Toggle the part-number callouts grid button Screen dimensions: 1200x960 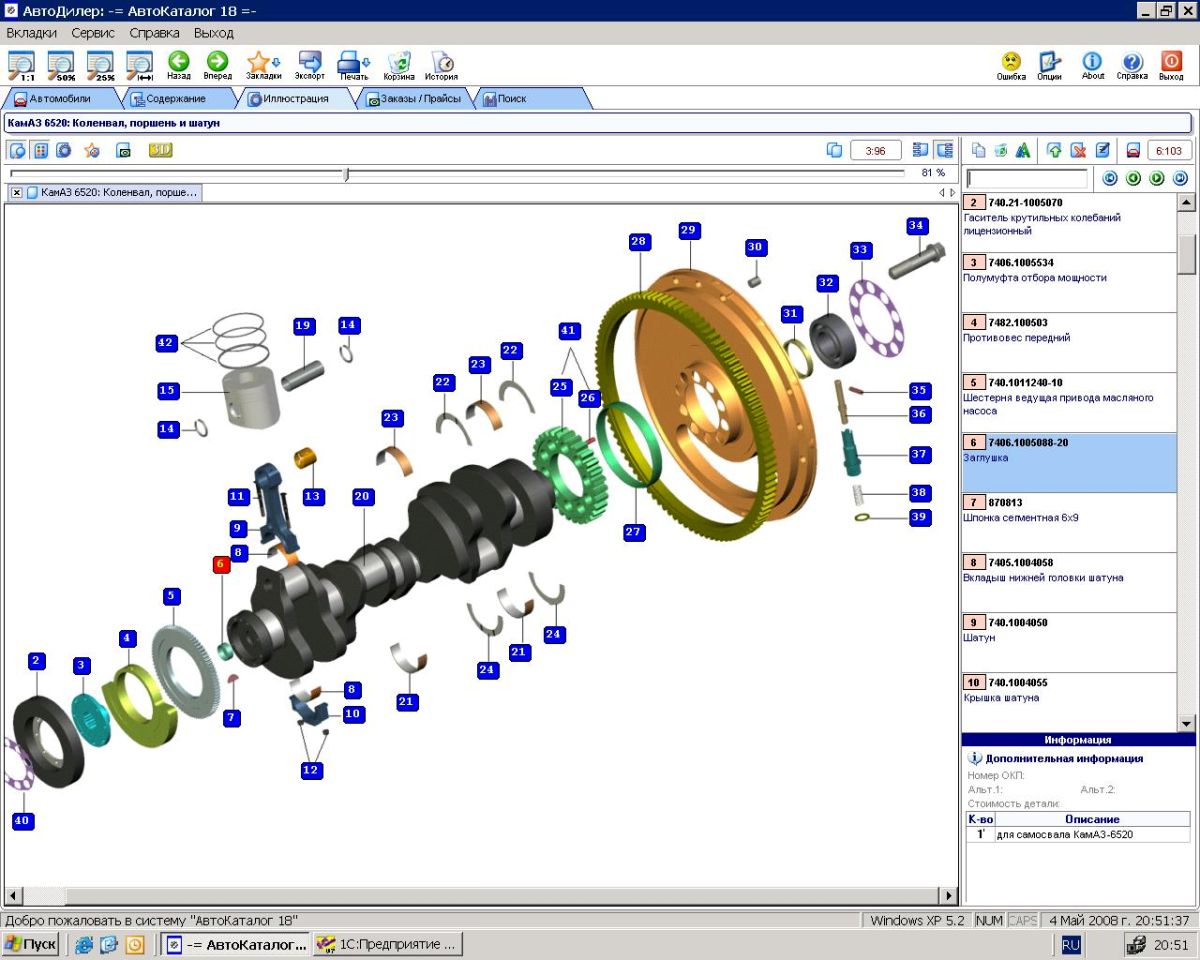(41, 150)
